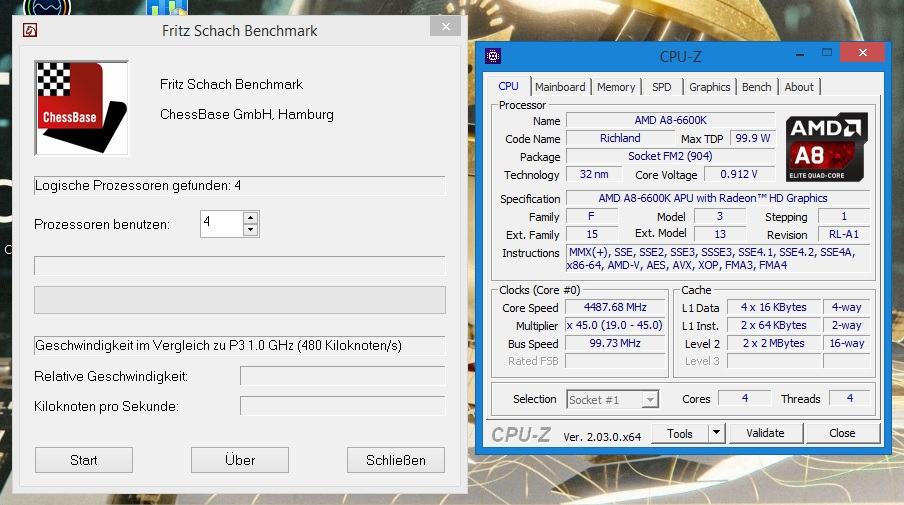The height and width of the screenshot is (505, 904).
Task: Start the Fritz chess benchmark
Action: coord(84,460)
